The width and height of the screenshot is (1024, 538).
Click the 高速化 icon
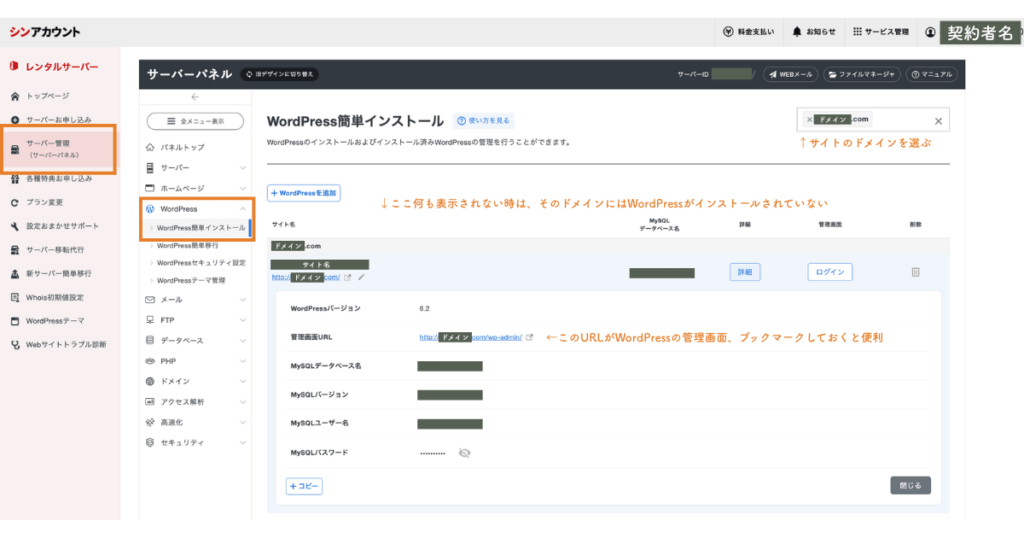[150, 422]
